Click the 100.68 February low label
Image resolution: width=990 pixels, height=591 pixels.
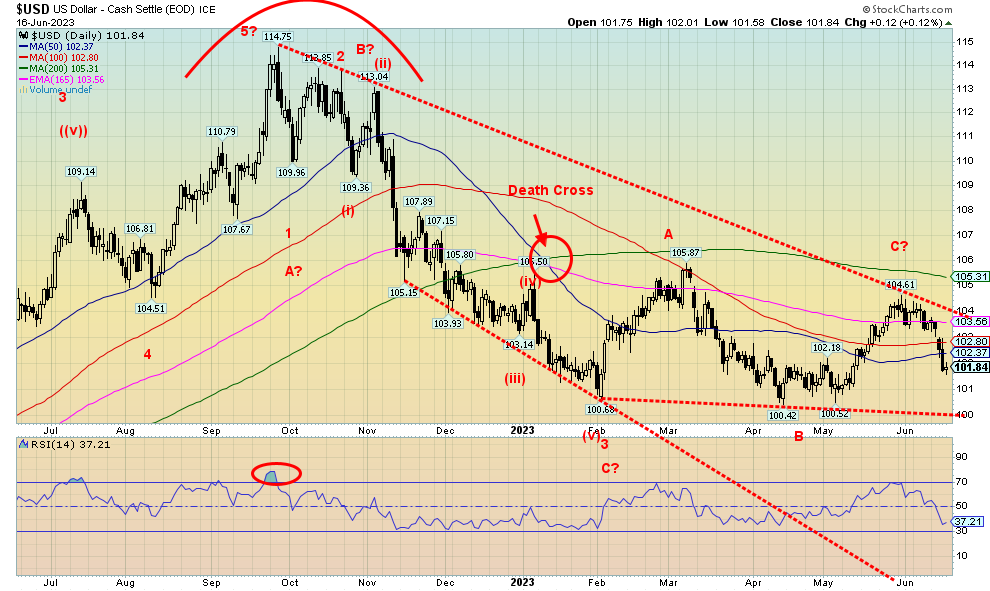click(x=600, y=409)
